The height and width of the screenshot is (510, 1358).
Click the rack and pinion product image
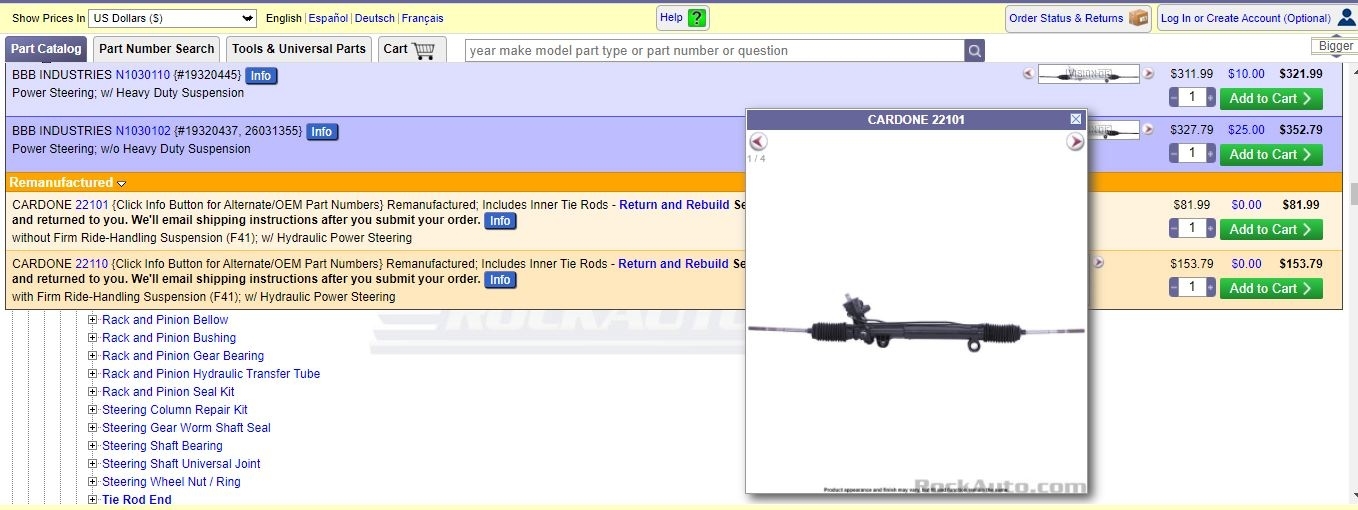(x=916, y=323)
